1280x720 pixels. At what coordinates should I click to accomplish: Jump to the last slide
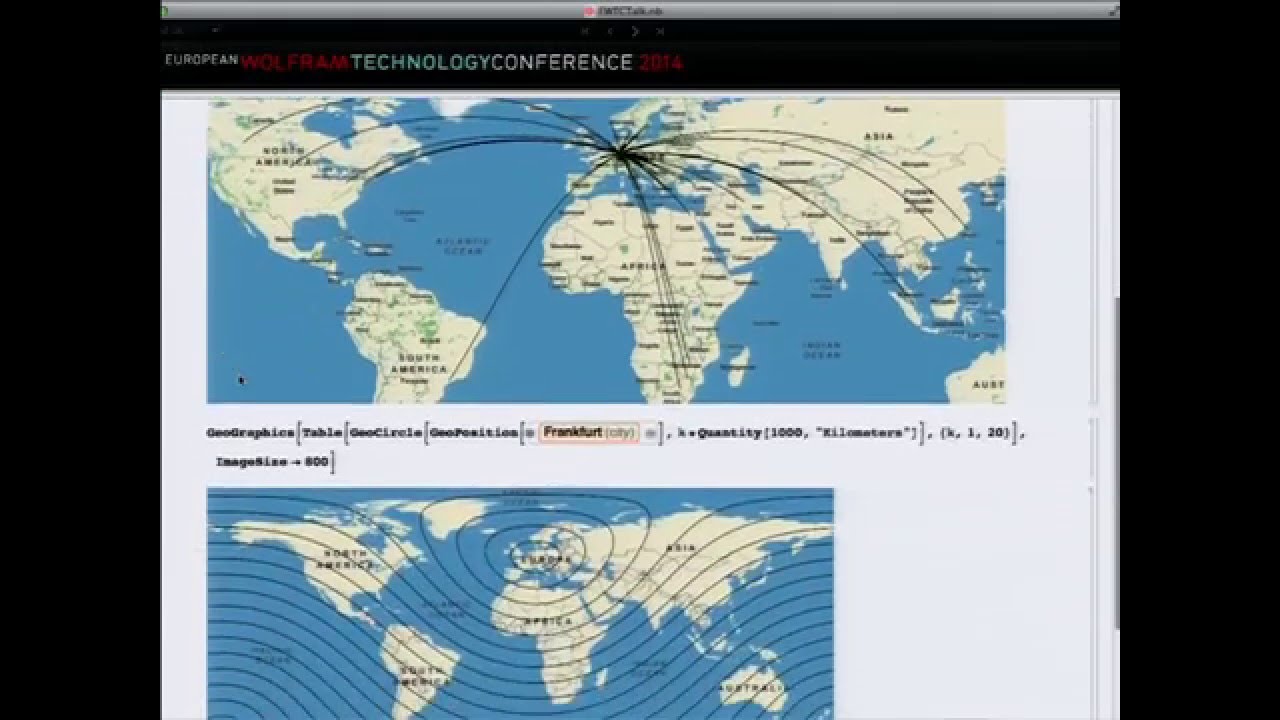660,32
